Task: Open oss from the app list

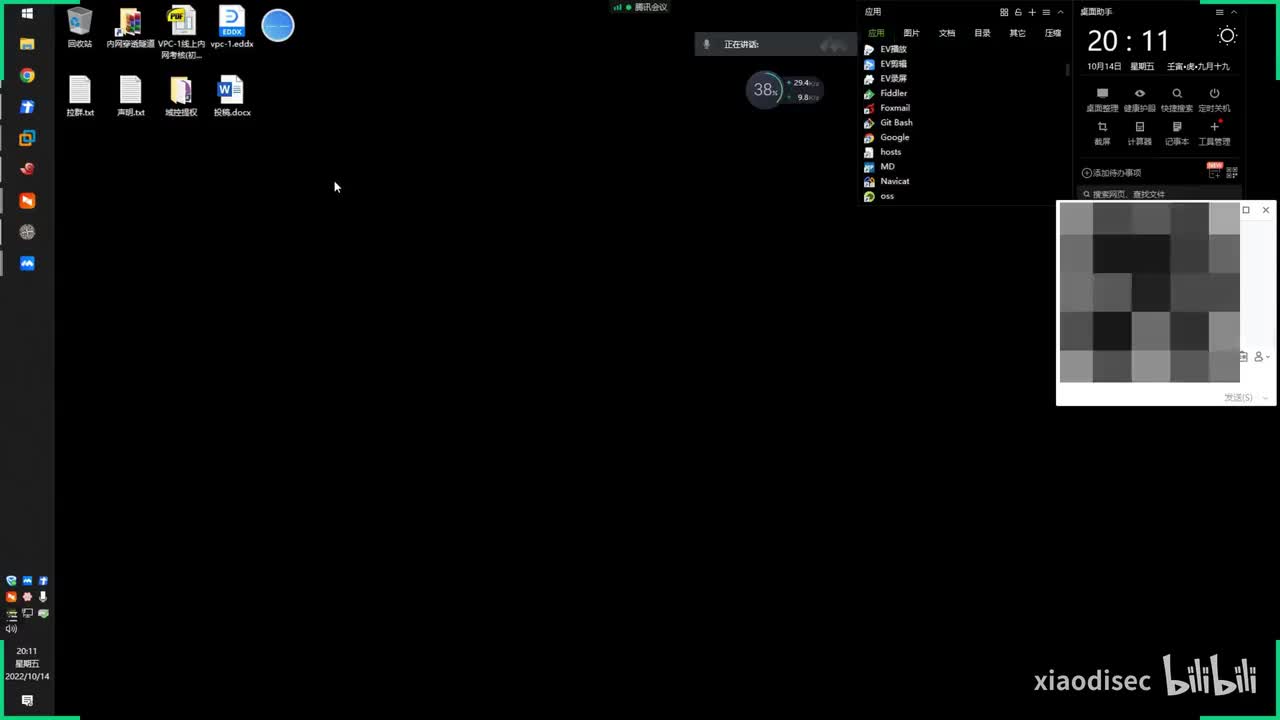Action: click(879, 196)
